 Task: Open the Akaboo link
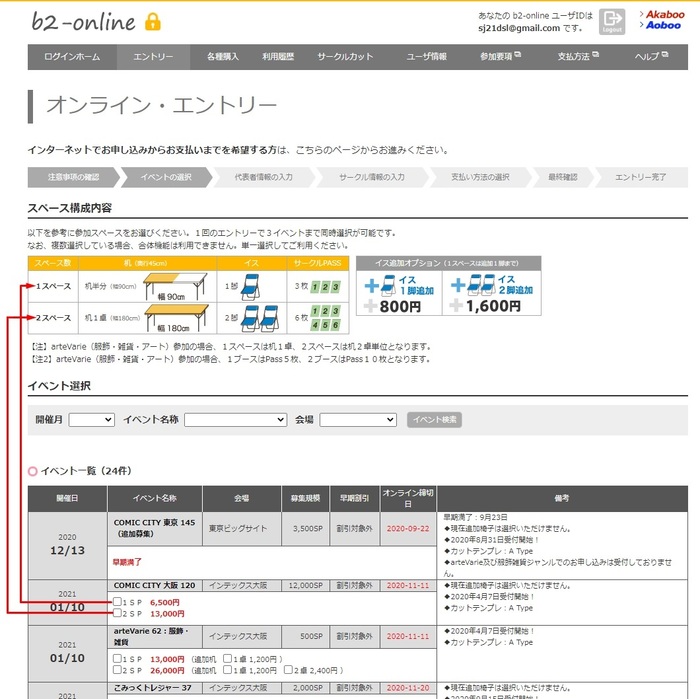tap(664, 15)
